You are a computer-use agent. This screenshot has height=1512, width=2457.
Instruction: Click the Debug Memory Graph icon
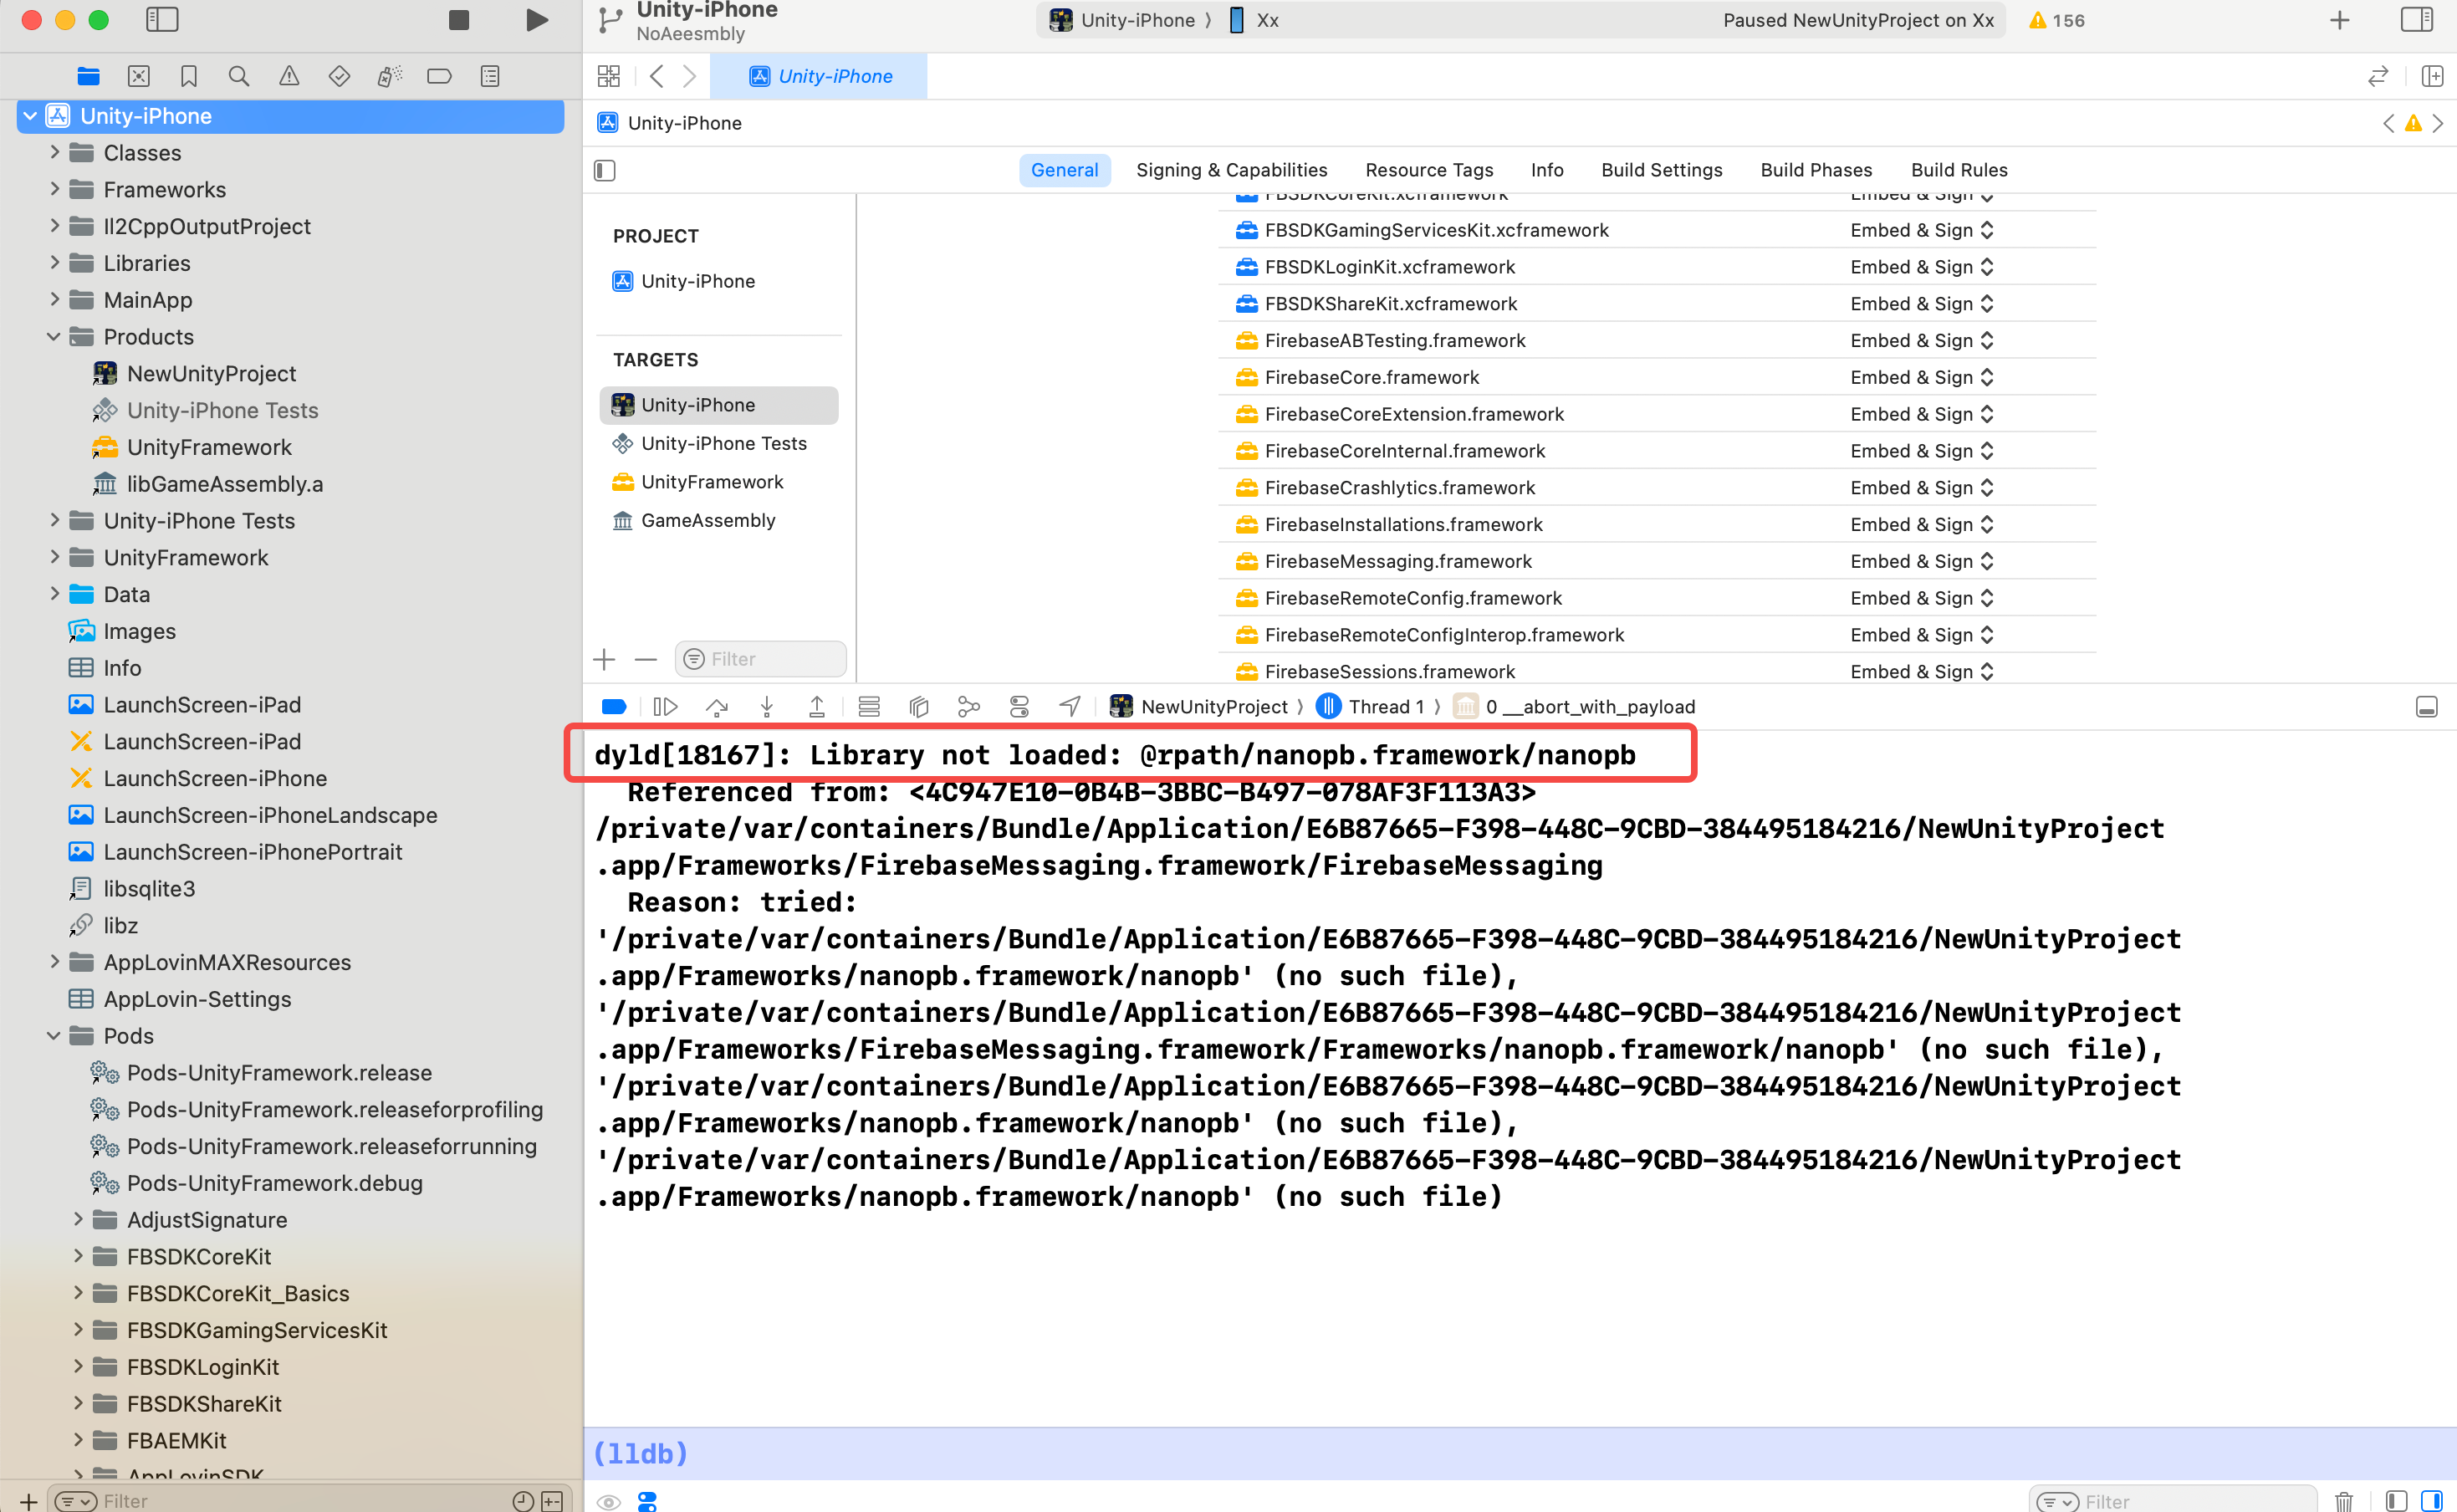pos(968,707)
